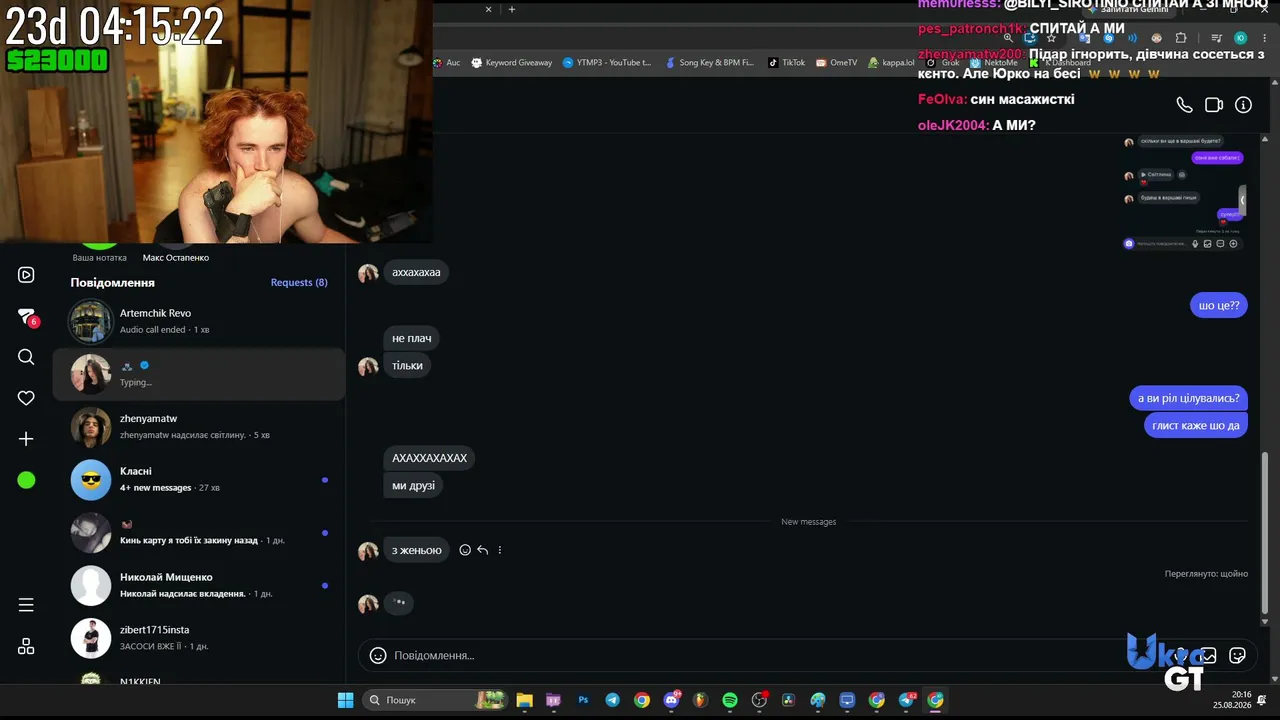
Task: Open the Николай Мищенко conversation
Action: pos(199,586)
